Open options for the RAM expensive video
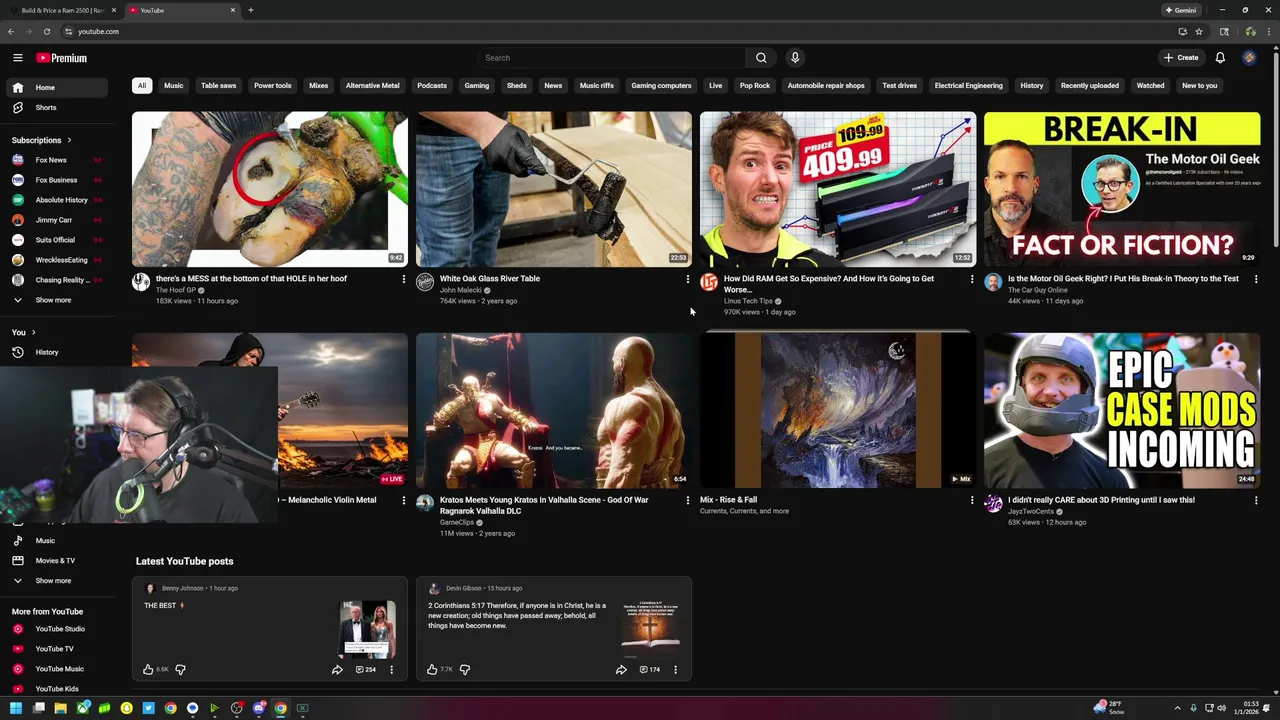The height and width of the screenshot is (720, 1280). coord(972,279)
